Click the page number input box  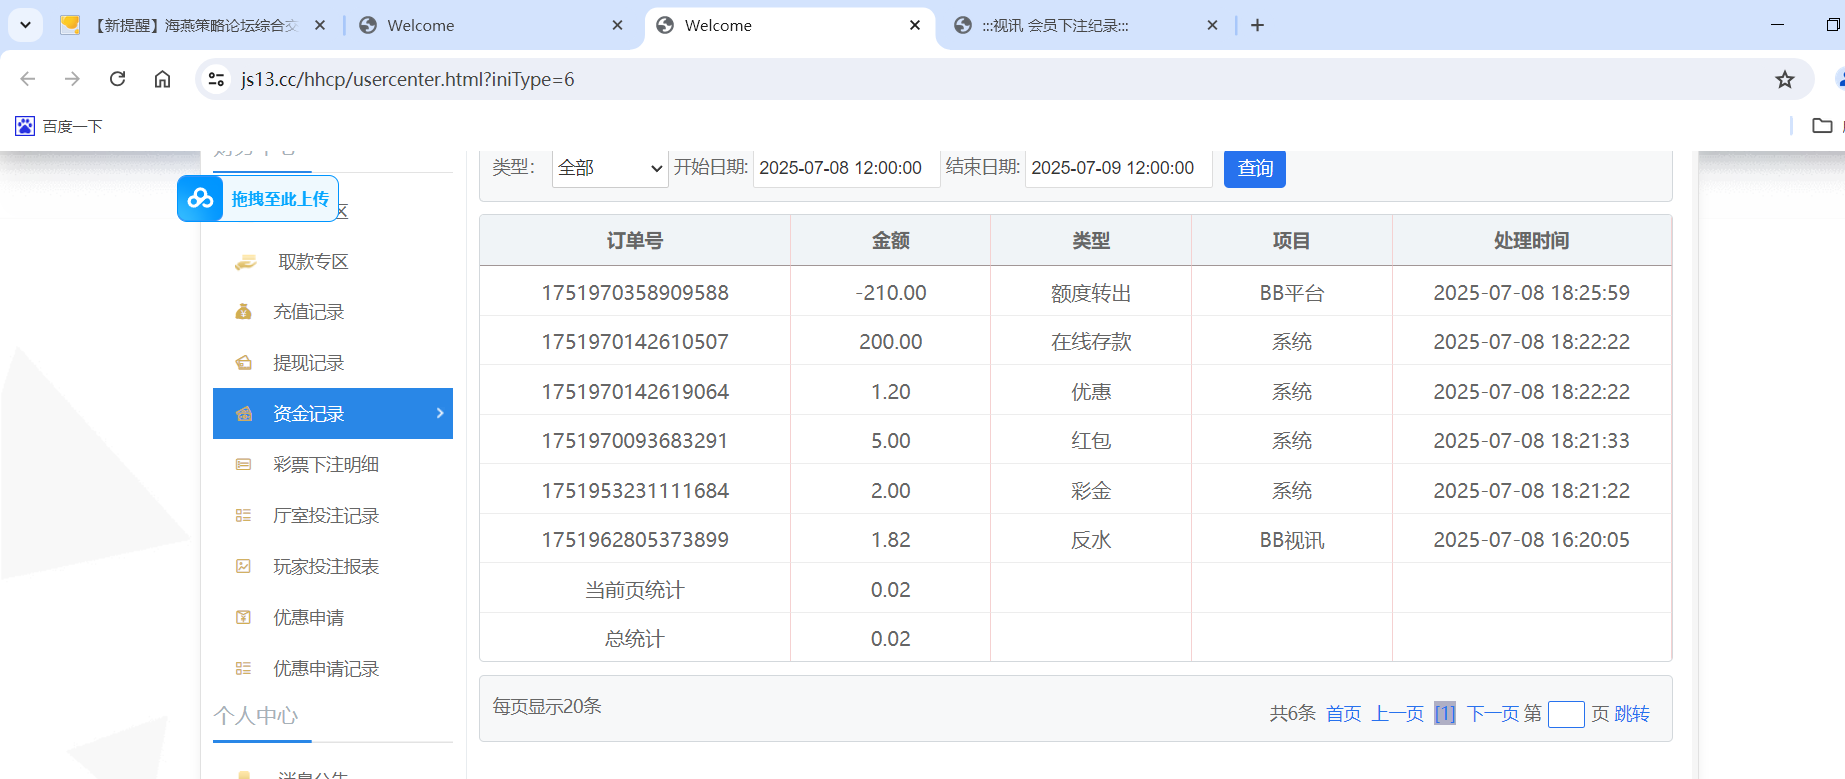[1565, 714]
